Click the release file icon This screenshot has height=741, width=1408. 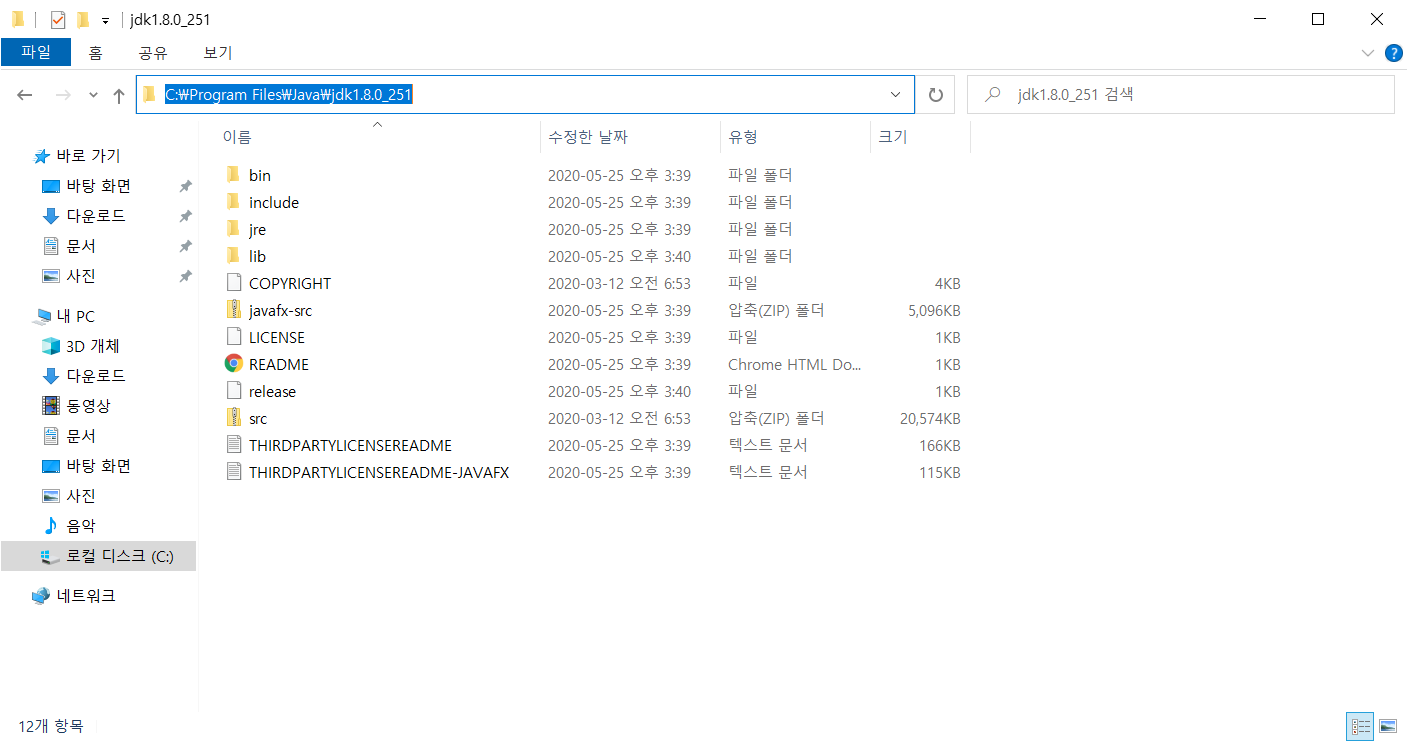click(233, 391)
